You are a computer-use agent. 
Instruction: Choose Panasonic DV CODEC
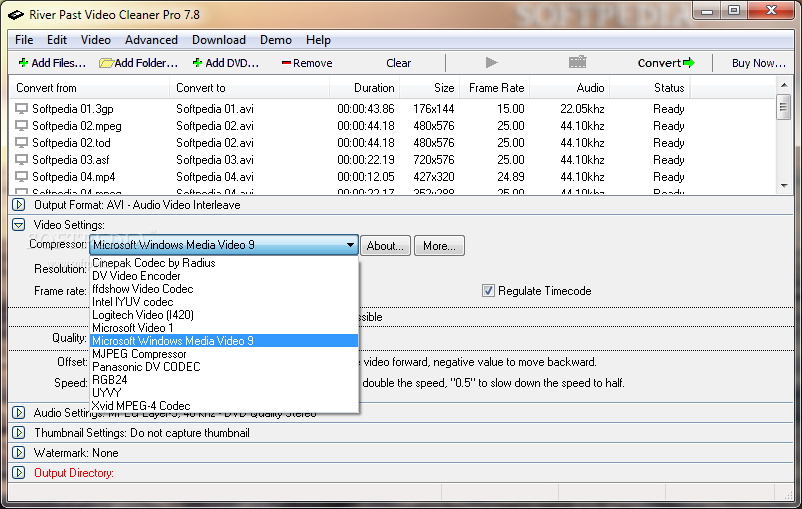[224, 367]
